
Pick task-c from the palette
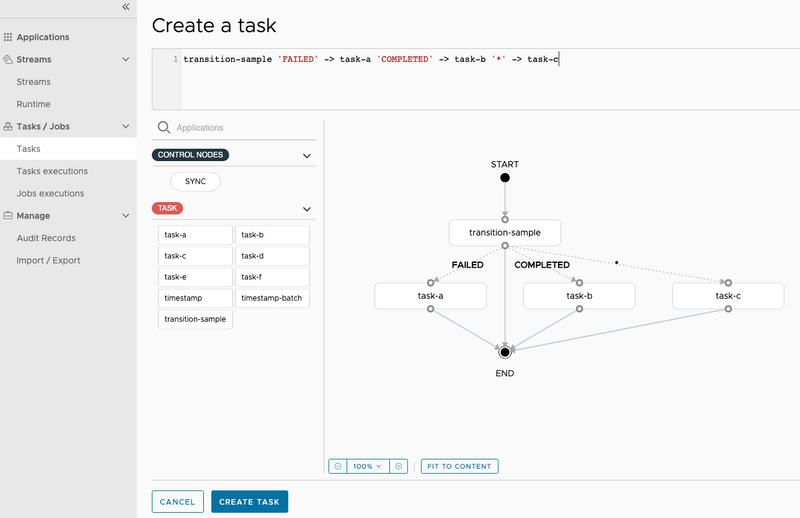[x=195, y=256]
